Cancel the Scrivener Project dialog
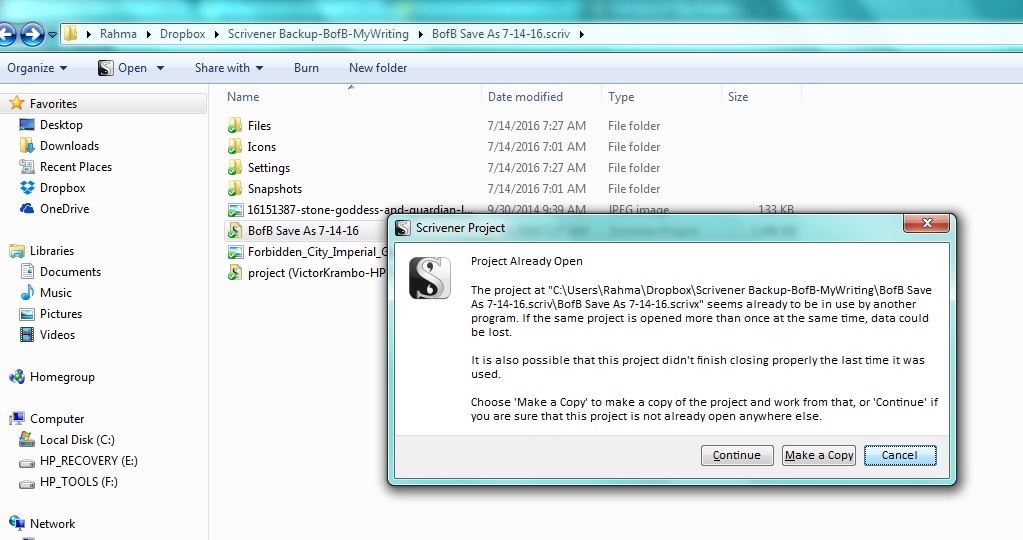 [x=900, y=455]
